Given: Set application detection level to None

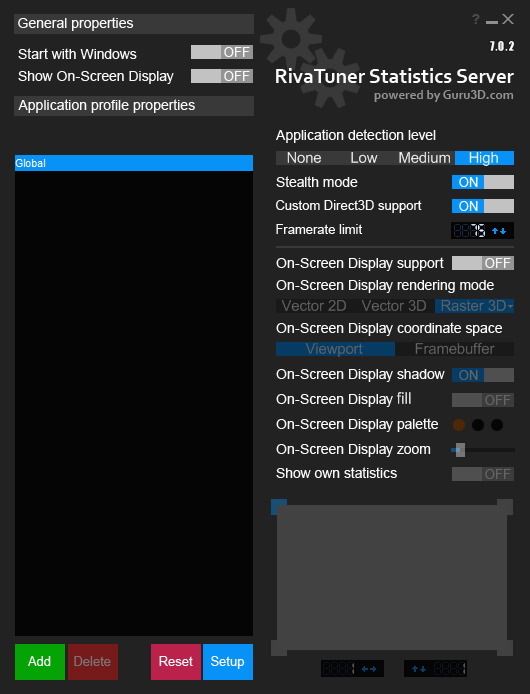Looking at the screenshot, I should pos(304,158).
